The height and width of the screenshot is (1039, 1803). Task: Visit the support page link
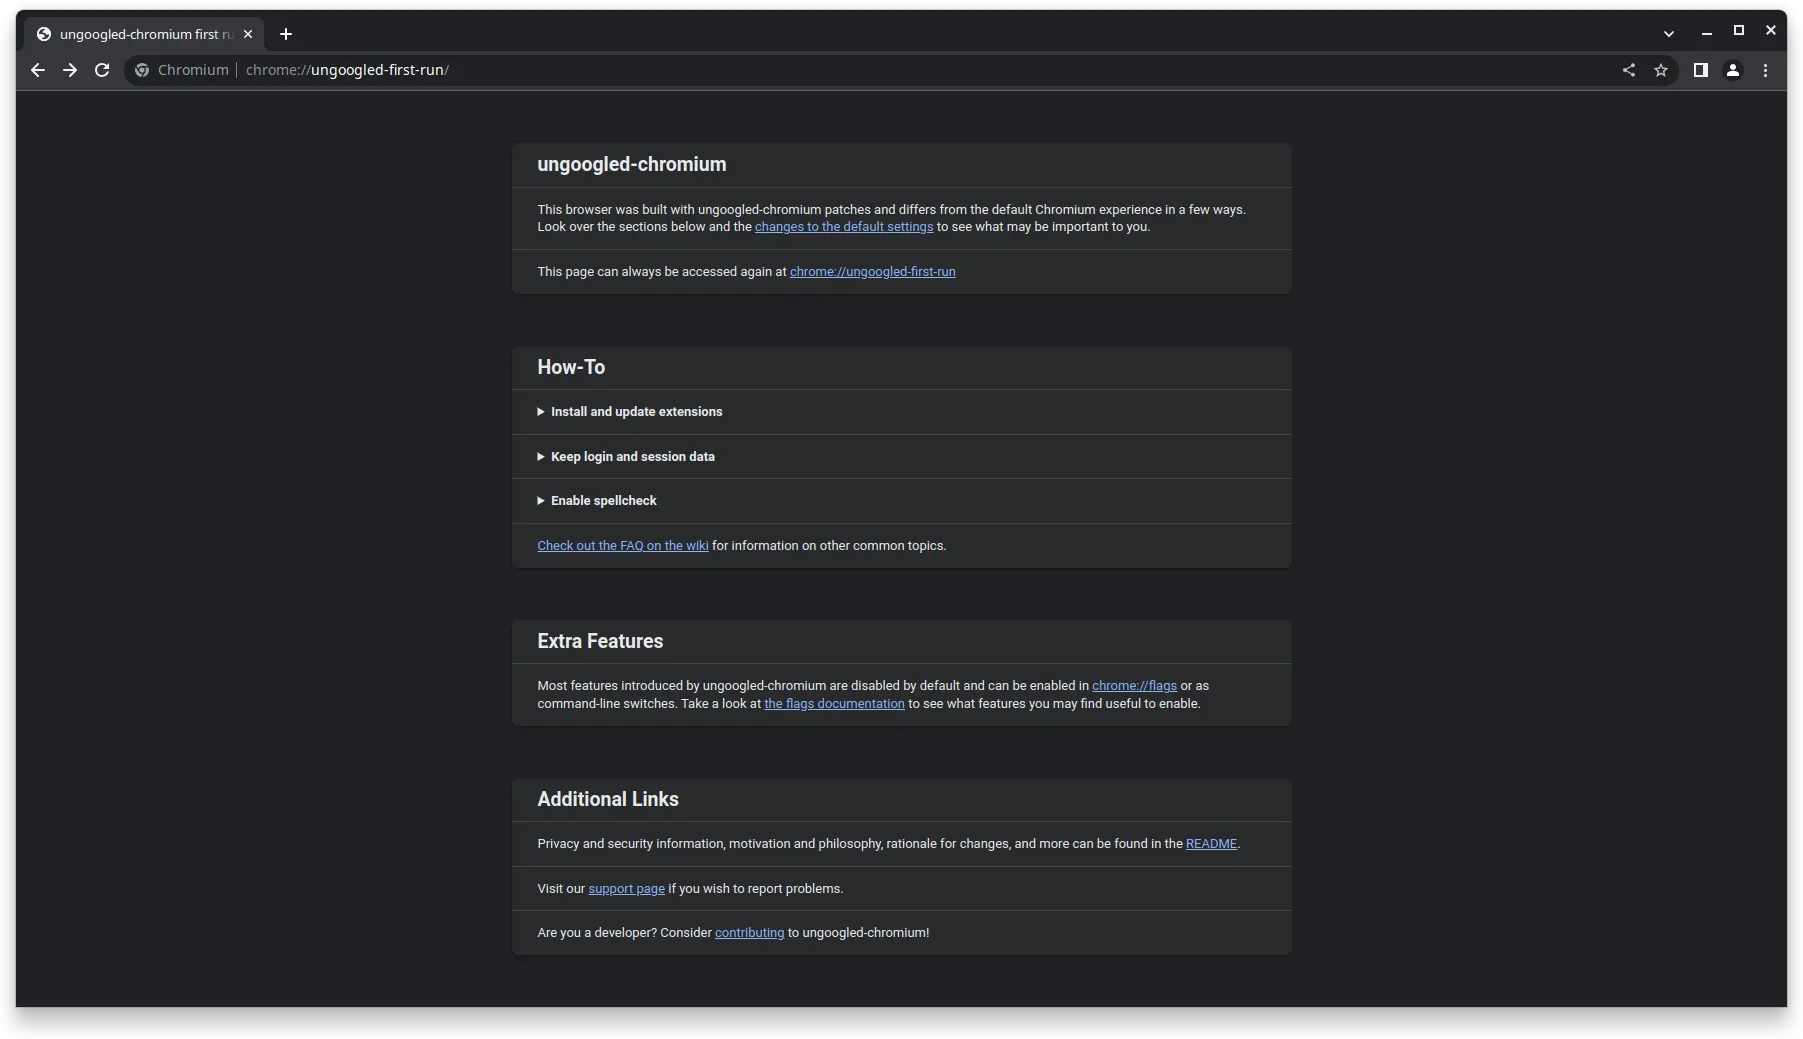(x=626, y=889)
